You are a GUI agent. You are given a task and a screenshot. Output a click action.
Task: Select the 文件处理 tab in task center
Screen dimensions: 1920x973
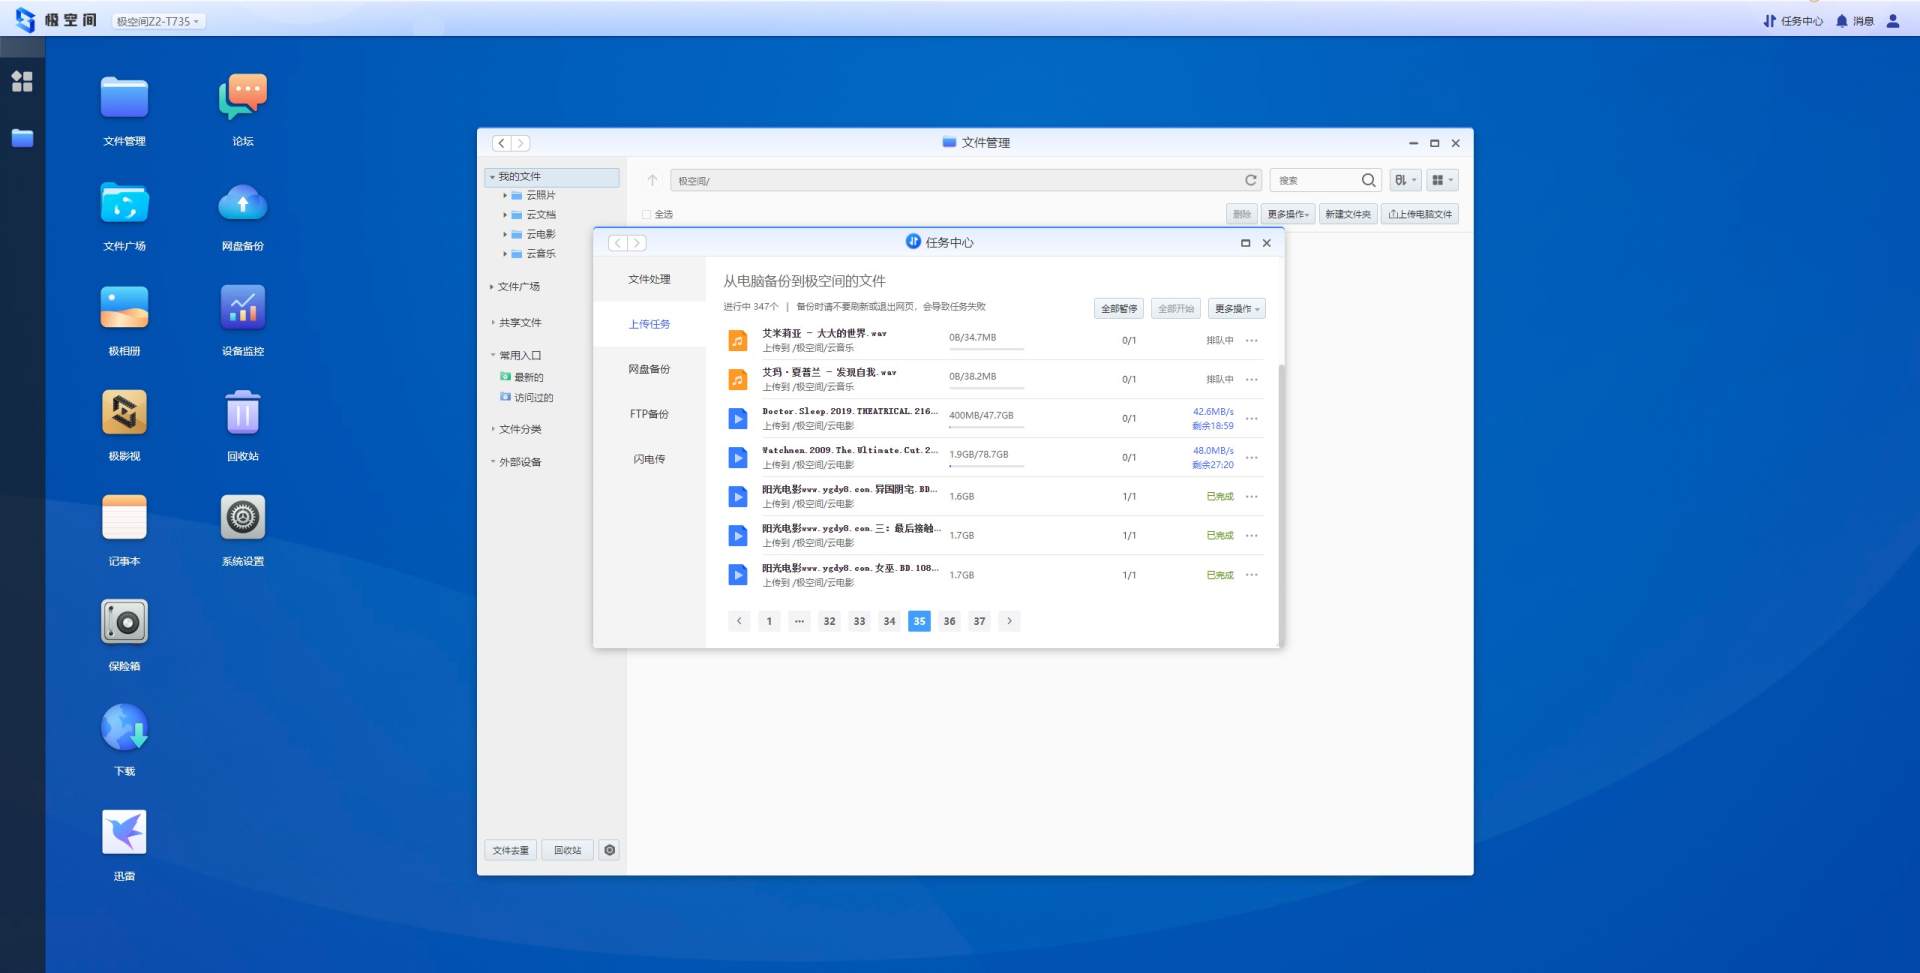pos(649,279)
